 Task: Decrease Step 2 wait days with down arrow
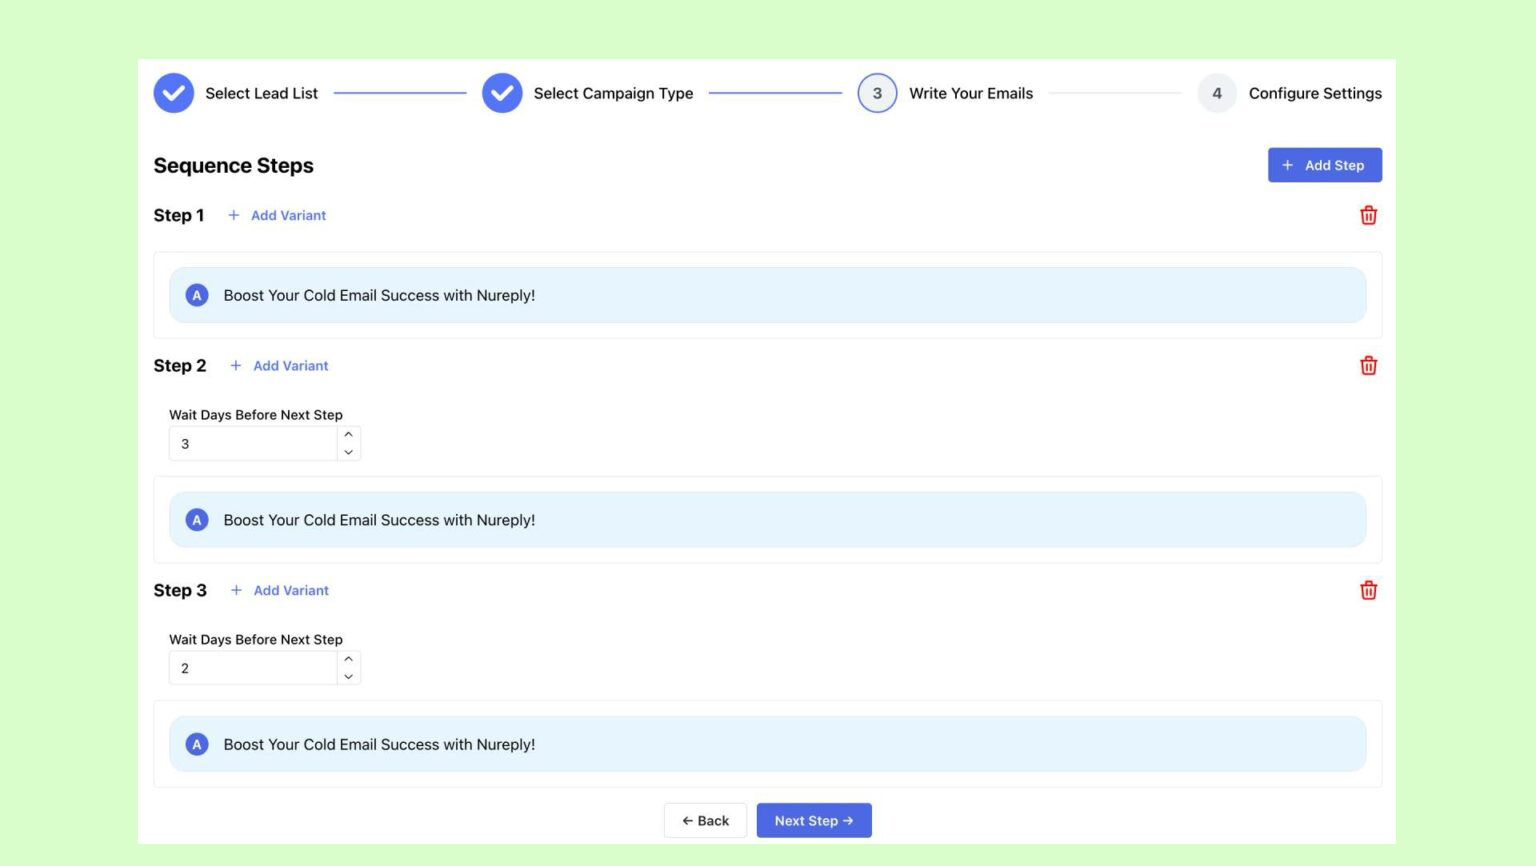click(348, 452)
